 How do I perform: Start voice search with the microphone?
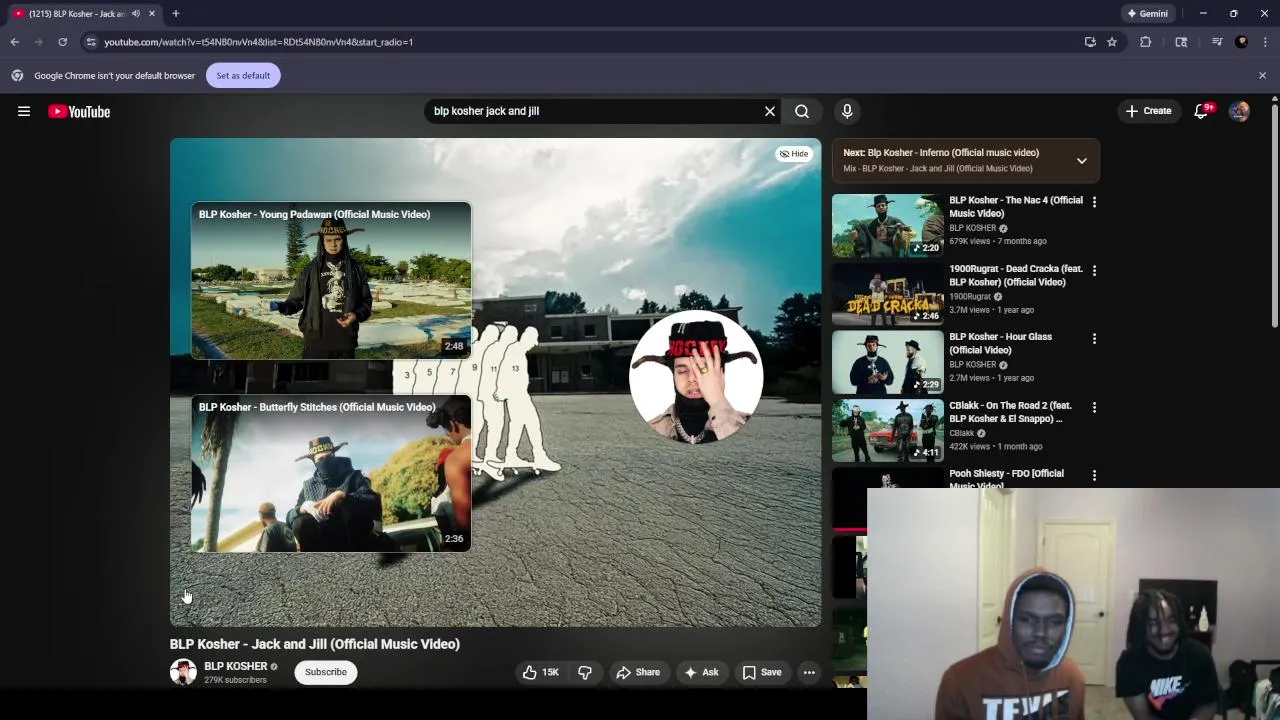[847, 111]
